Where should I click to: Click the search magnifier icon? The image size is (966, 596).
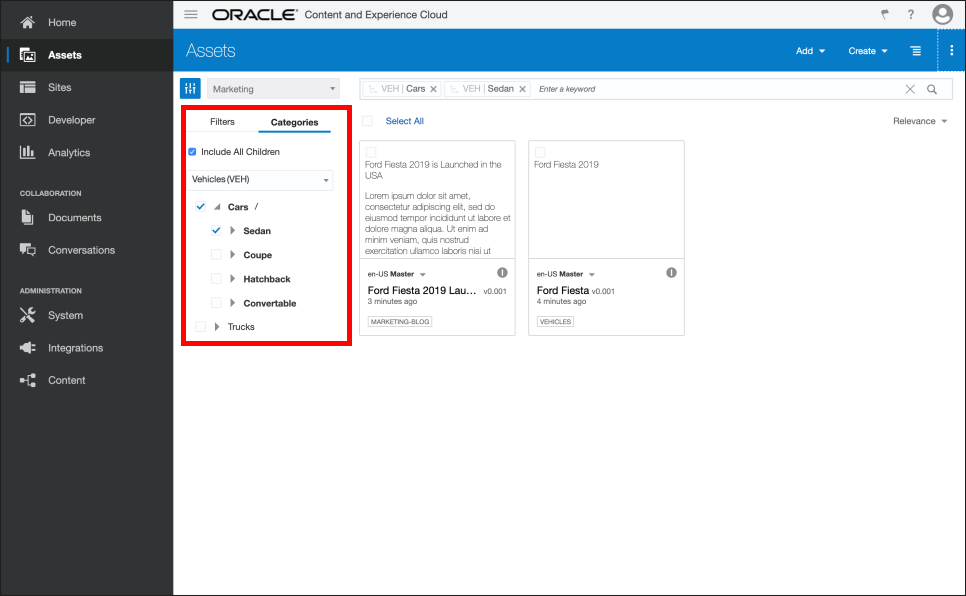pyautogui.click(x=932, y=89)
